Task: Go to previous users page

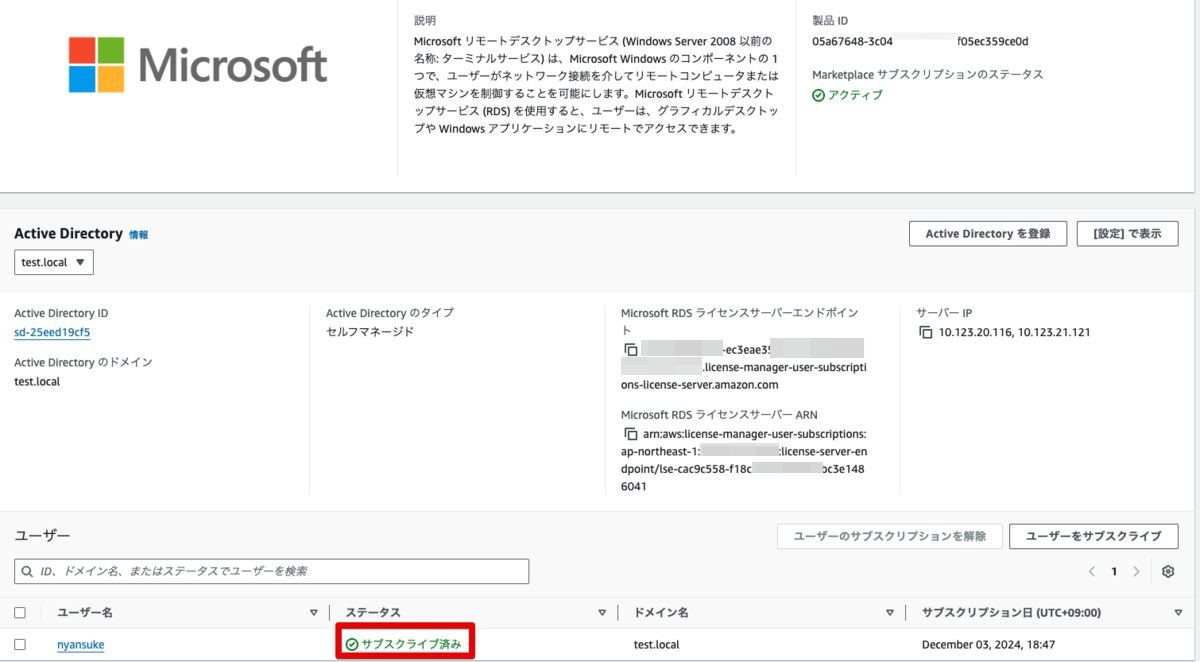Action: (x=1092, y=571)
